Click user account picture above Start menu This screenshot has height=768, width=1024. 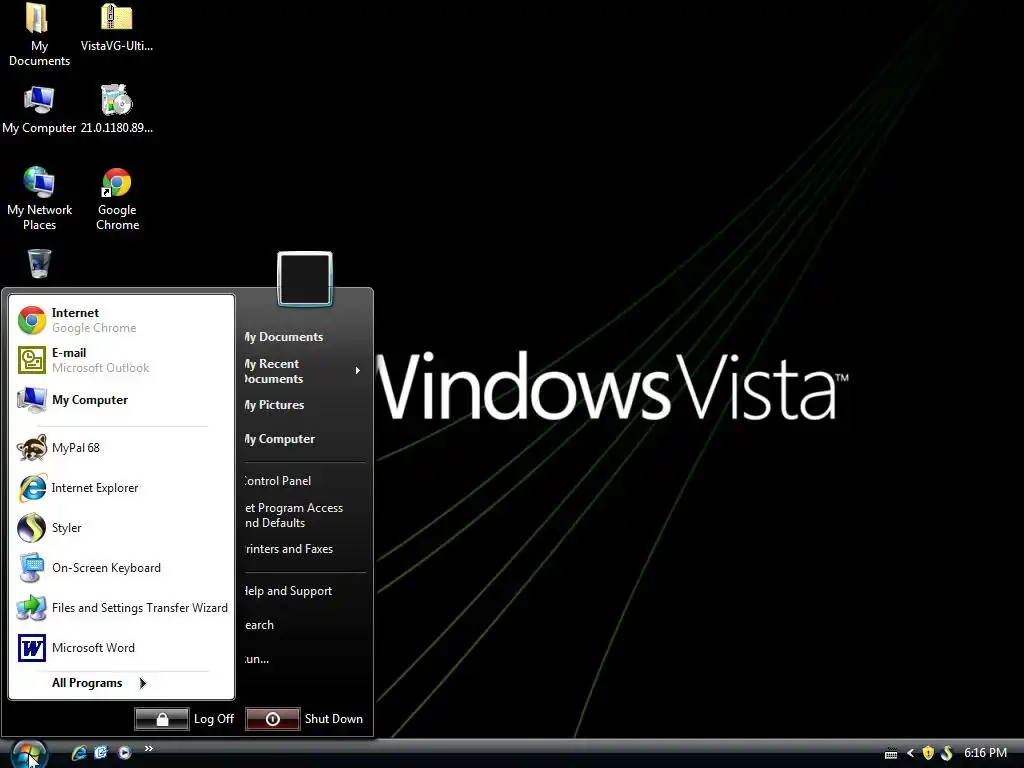305,279
